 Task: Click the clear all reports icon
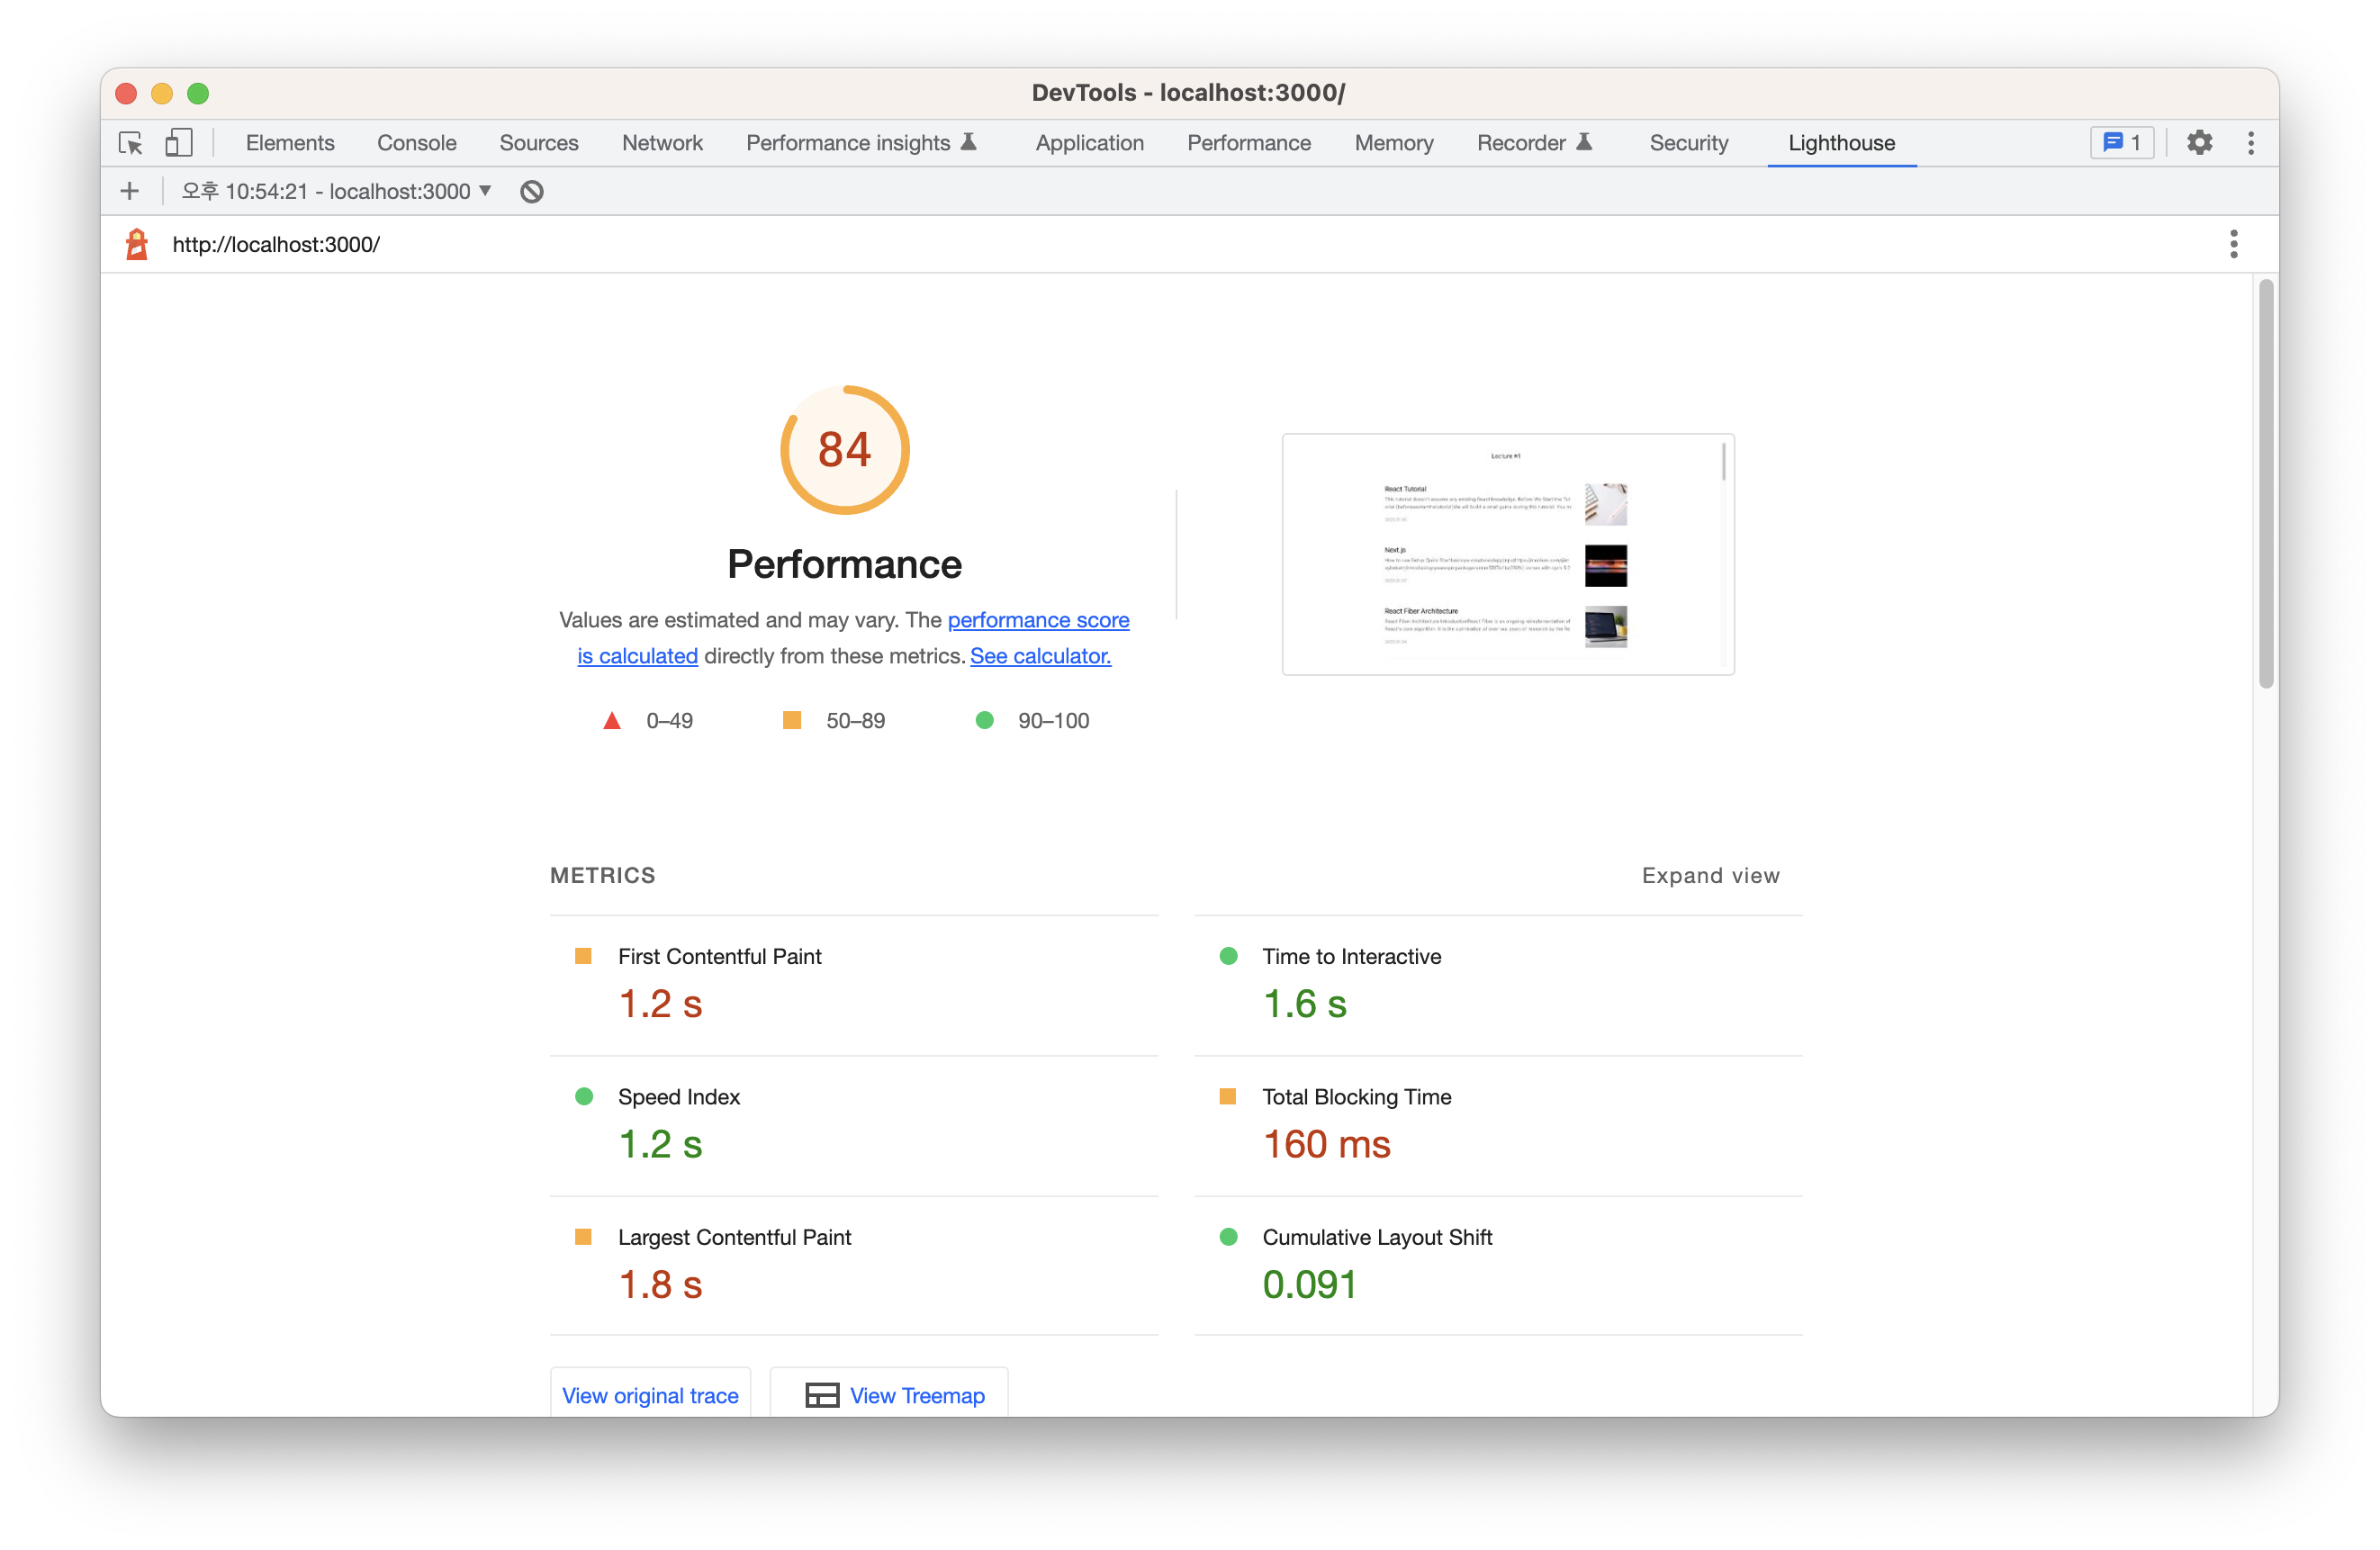point(532,191)
